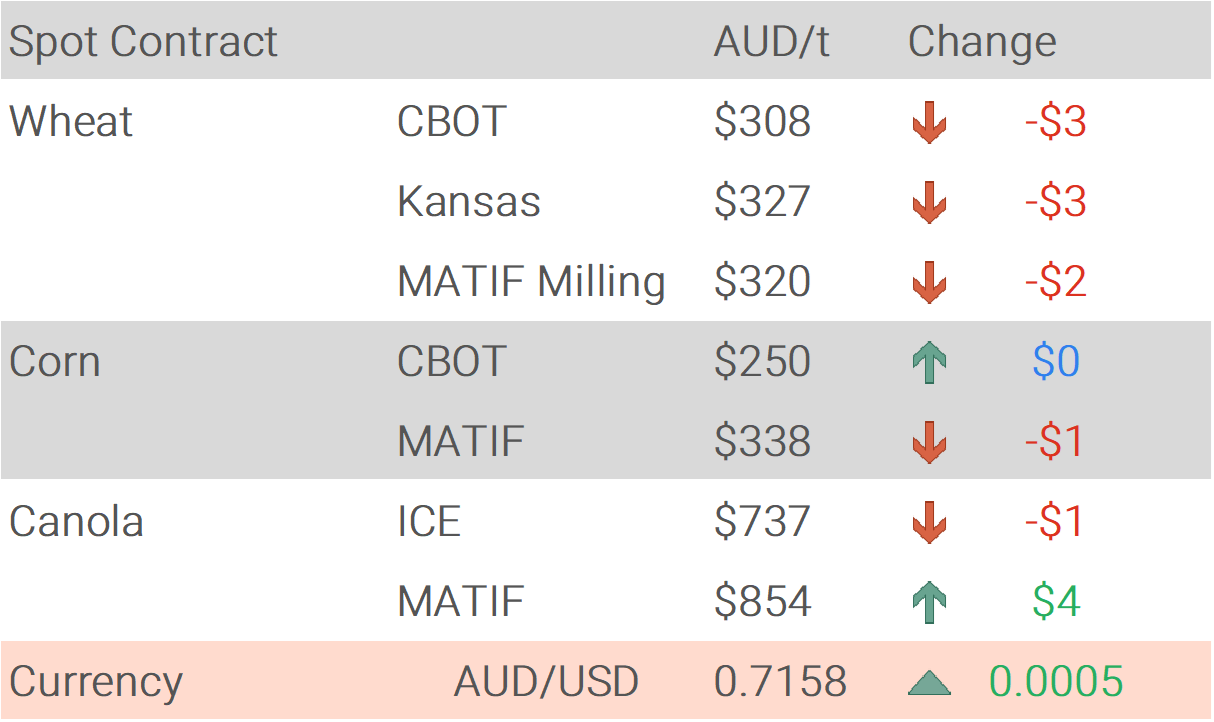Image resolution: width=1214 pixels, height=722 pixels.
Task: Click the green up arrow for Canola MATIF
Action: 929,602
